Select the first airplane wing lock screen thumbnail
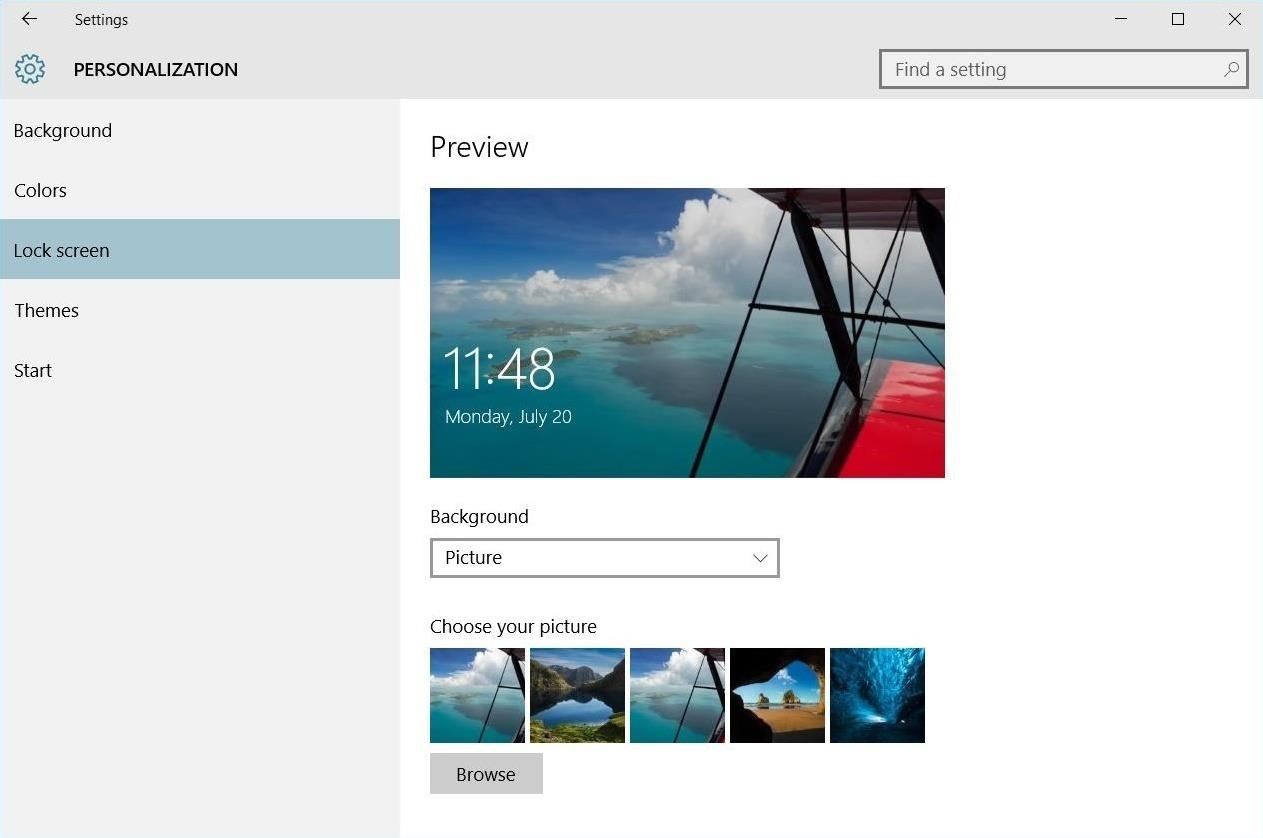Image resolution: width=1263 pixels, height=838 pixels. pyautogui.click(x=477, y=695)
